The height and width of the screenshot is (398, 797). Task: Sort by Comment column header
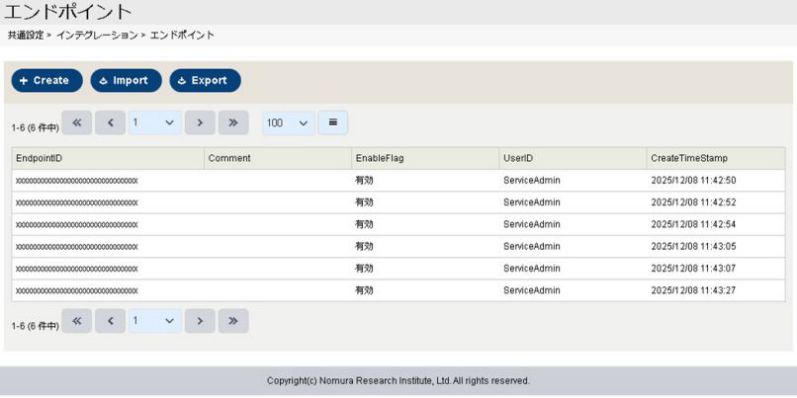click(278, 159)
